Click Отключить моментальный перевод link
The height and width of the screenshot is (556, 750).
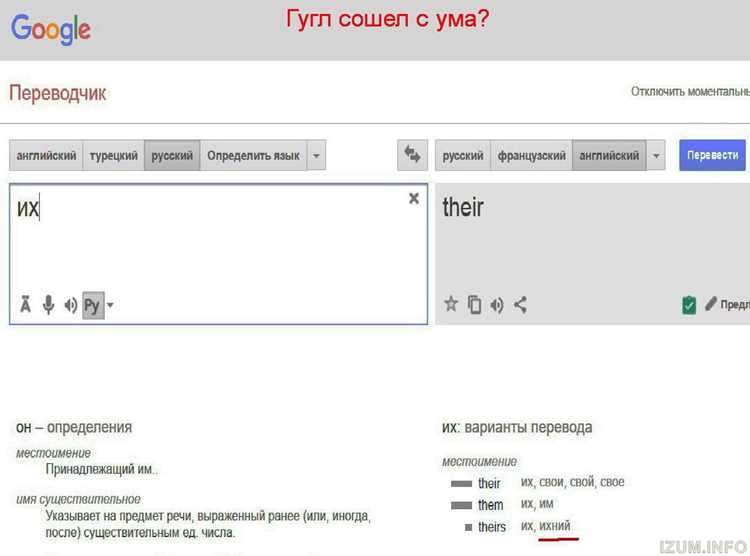pos(690,91)
